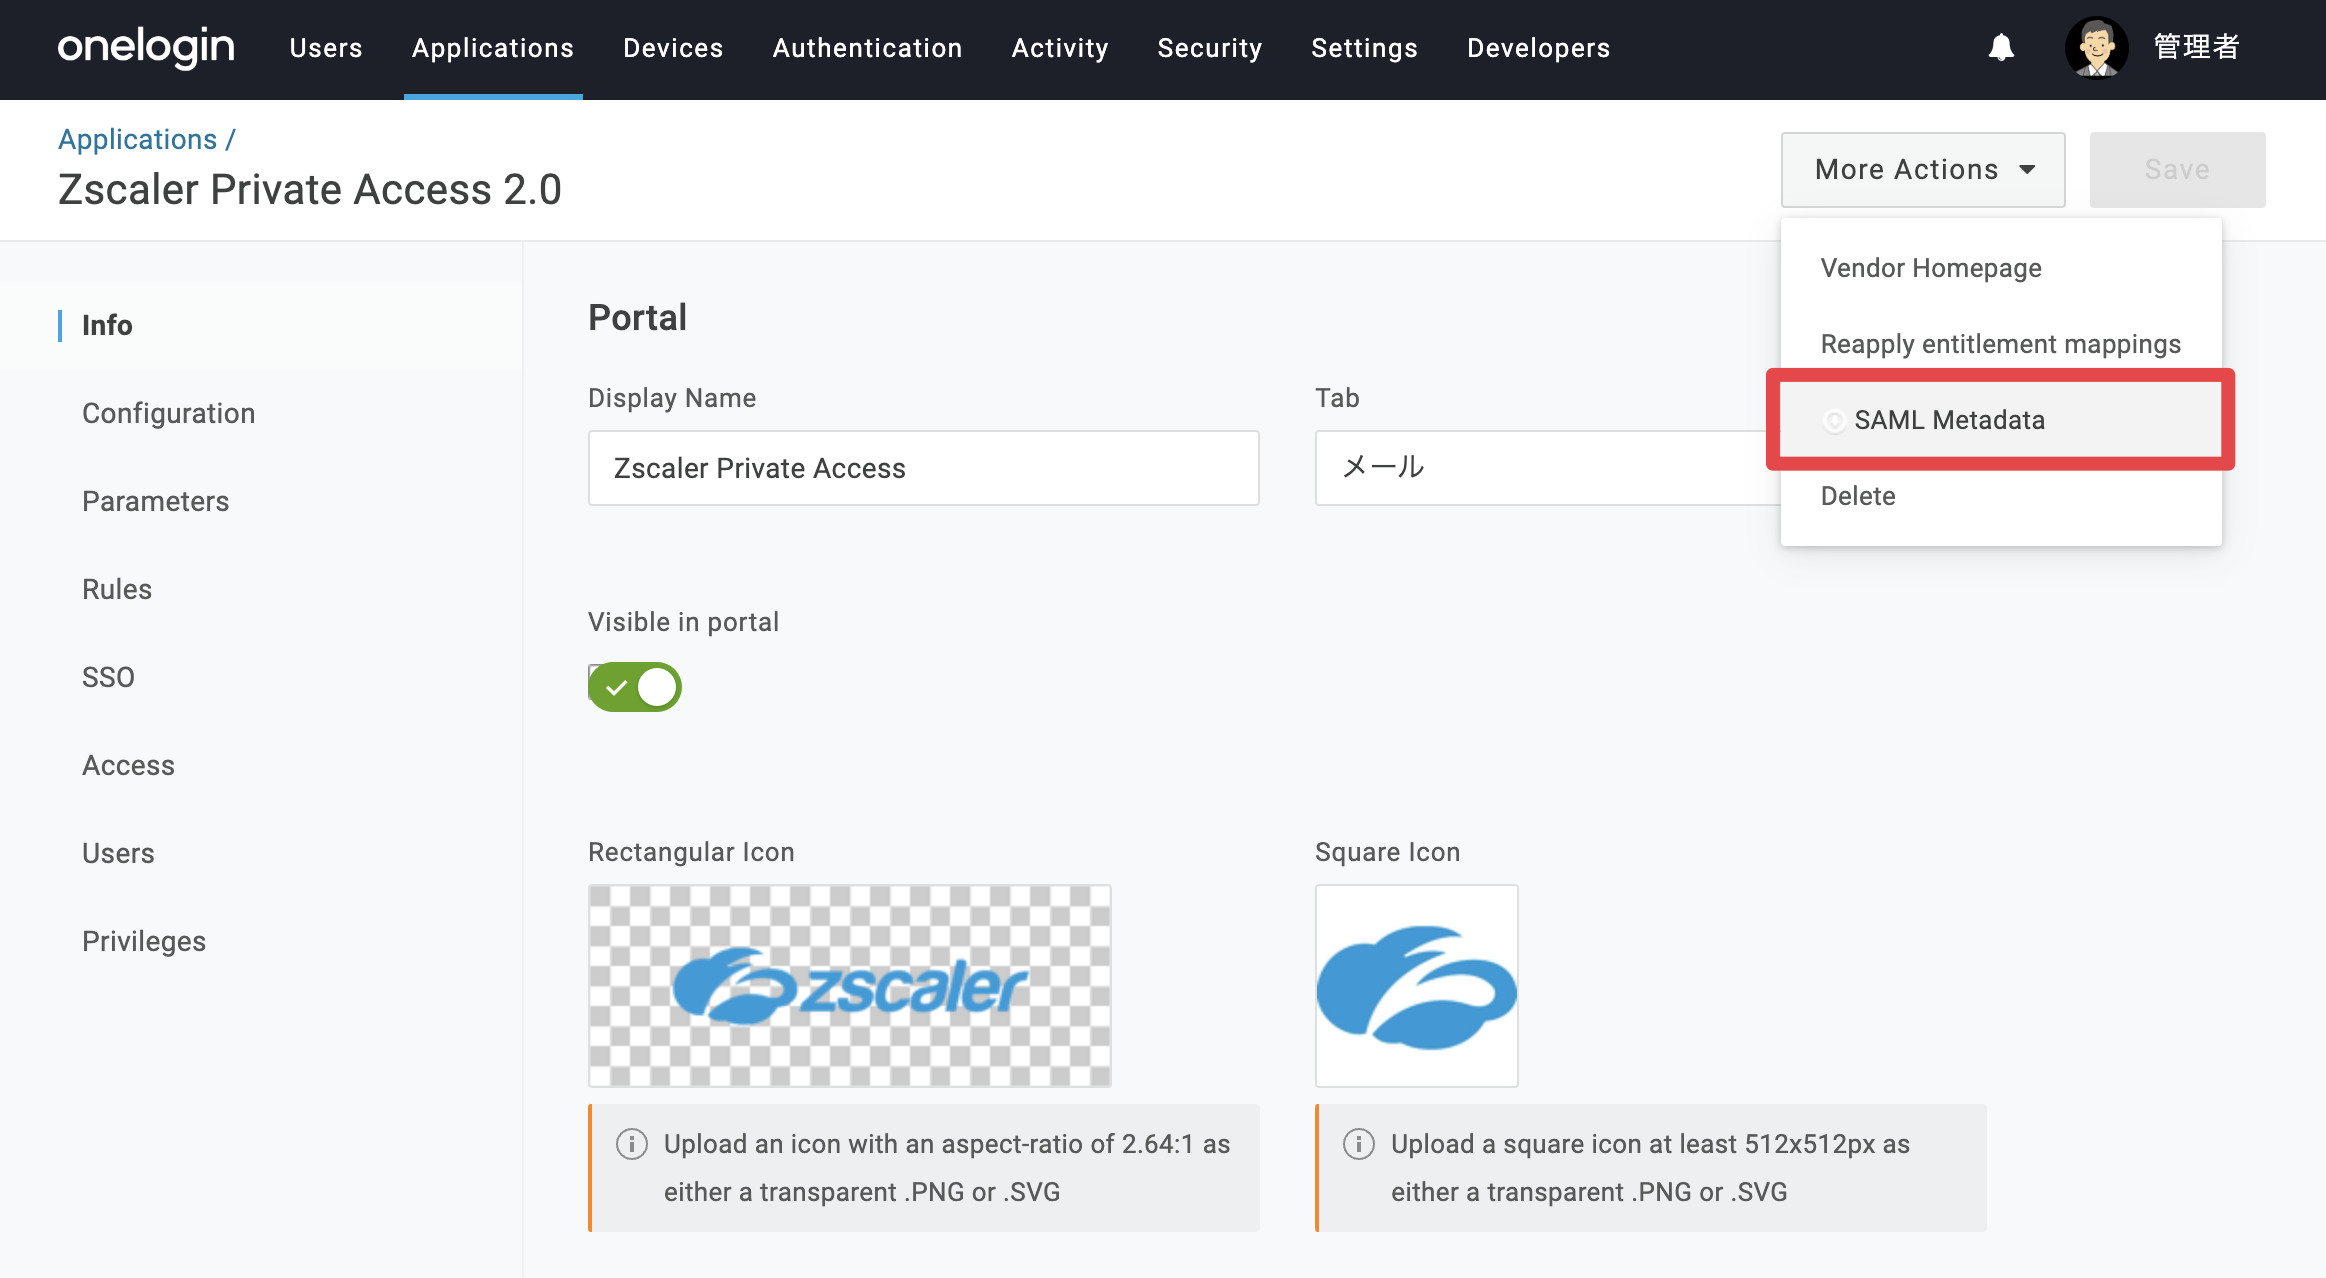Click the rectangular Zscaler icon image

click(849, 985)
